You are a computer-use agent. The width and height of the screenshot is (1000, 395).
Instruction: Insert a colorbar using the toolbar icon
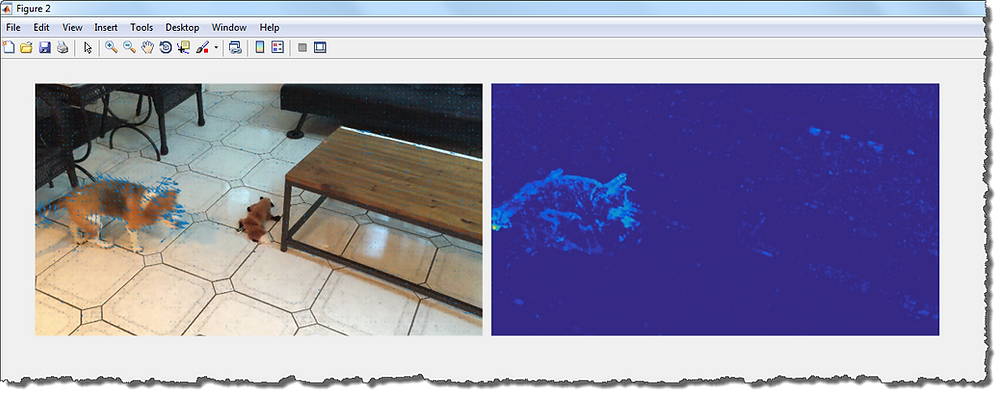point(260,47)
